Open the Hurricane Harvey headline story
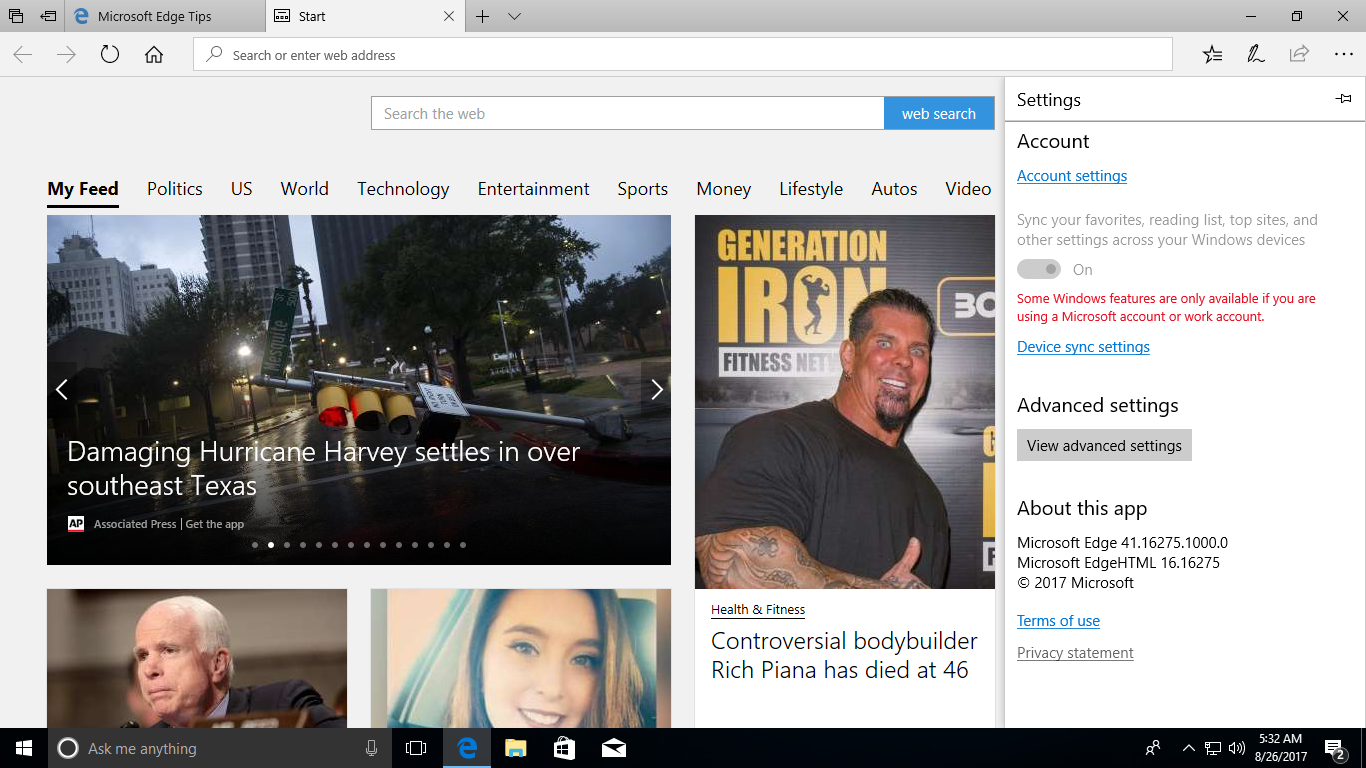 [323, 468]
